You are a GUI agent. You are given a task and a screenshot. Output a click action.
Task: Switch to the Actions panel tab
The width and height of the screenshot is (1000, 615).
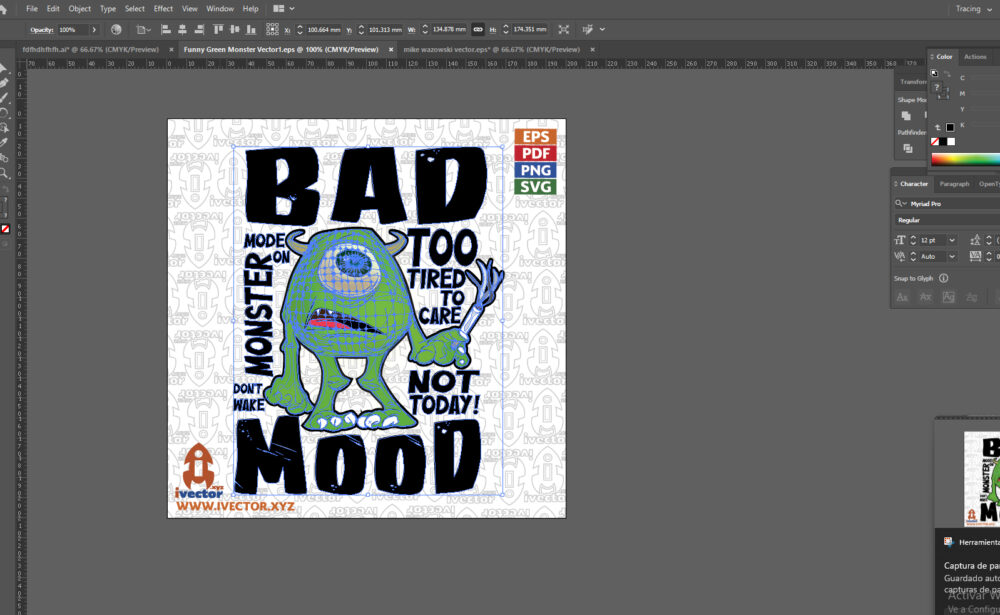(x=974, y=57)
